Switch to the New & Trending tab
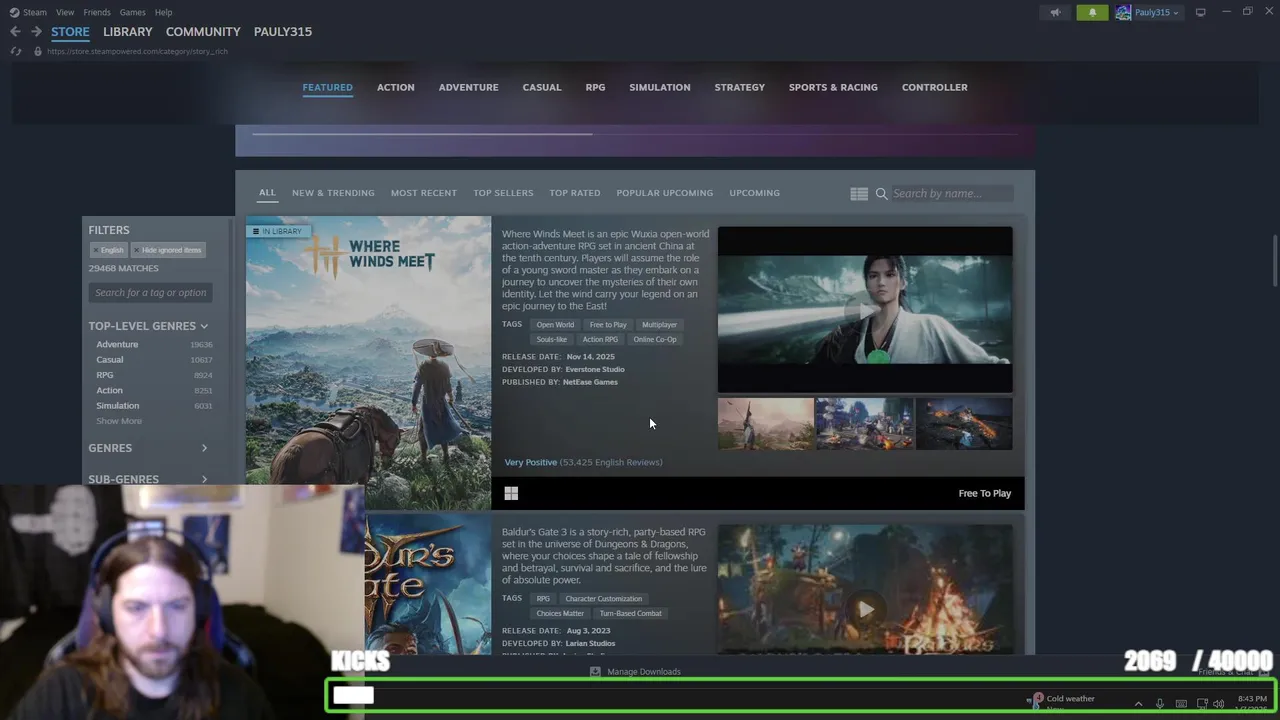 pyautogui.click(x=333, y=193)
